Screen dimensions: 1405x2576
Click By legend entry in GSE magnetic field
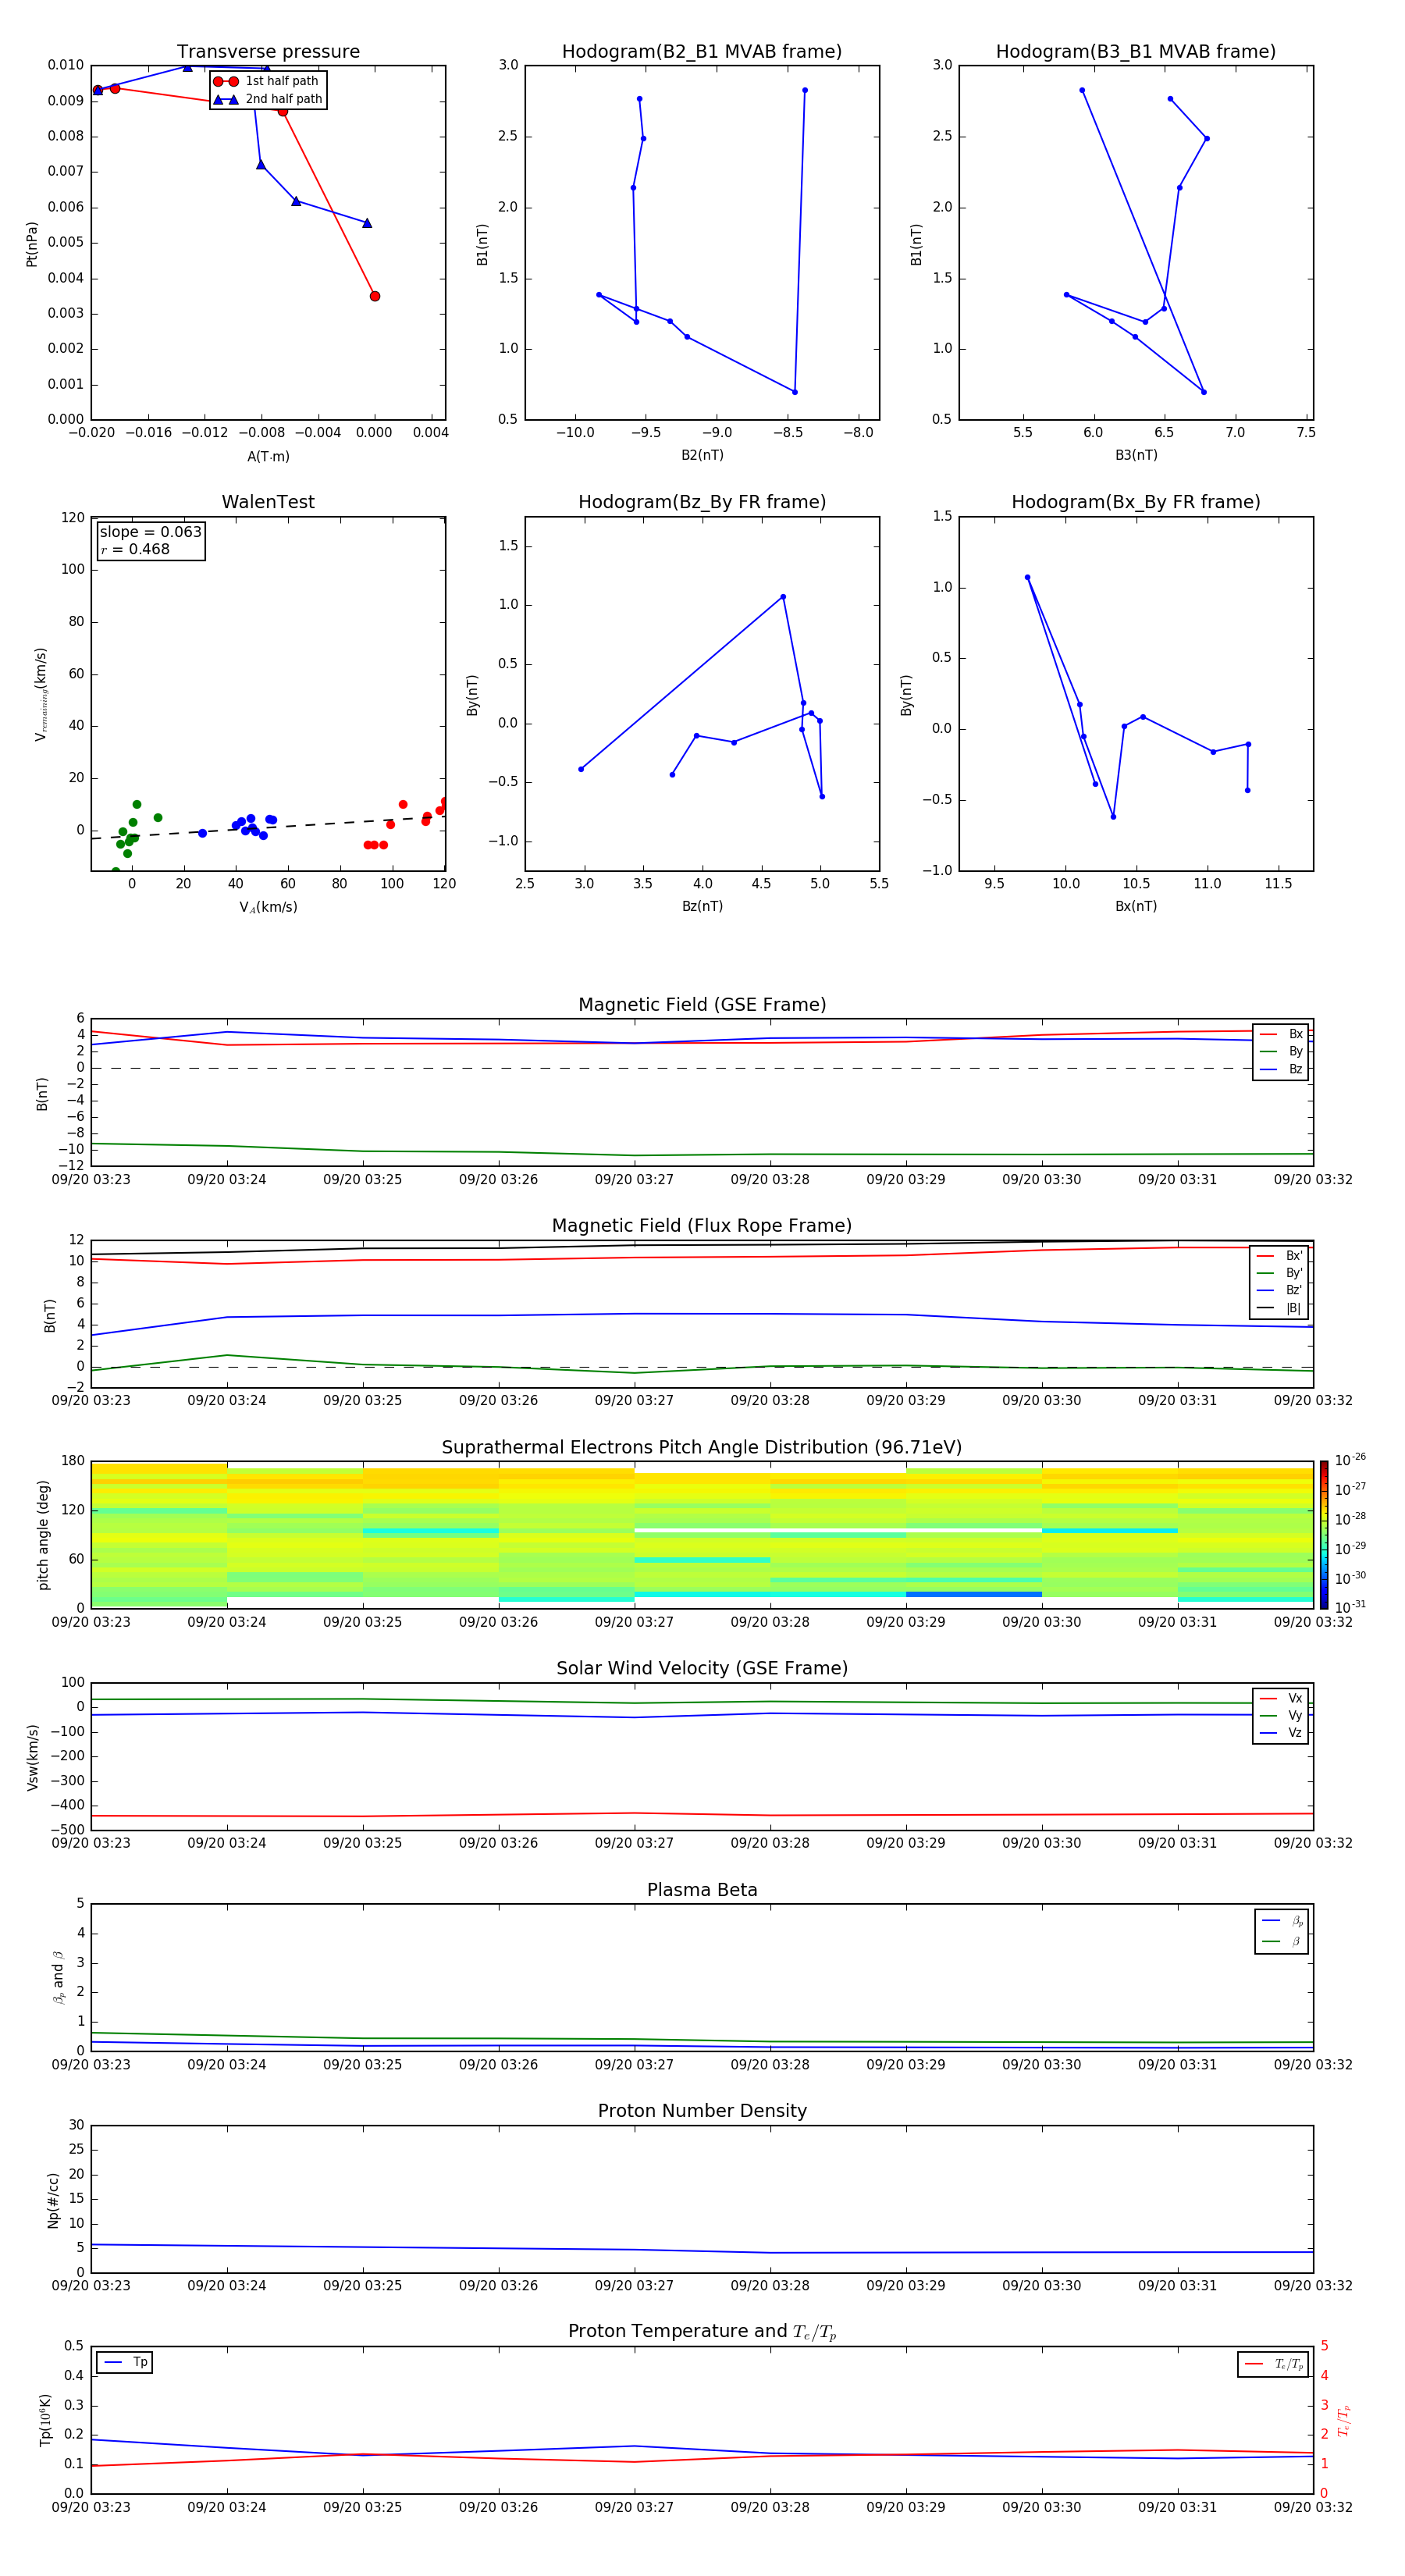[1281, 1051]
